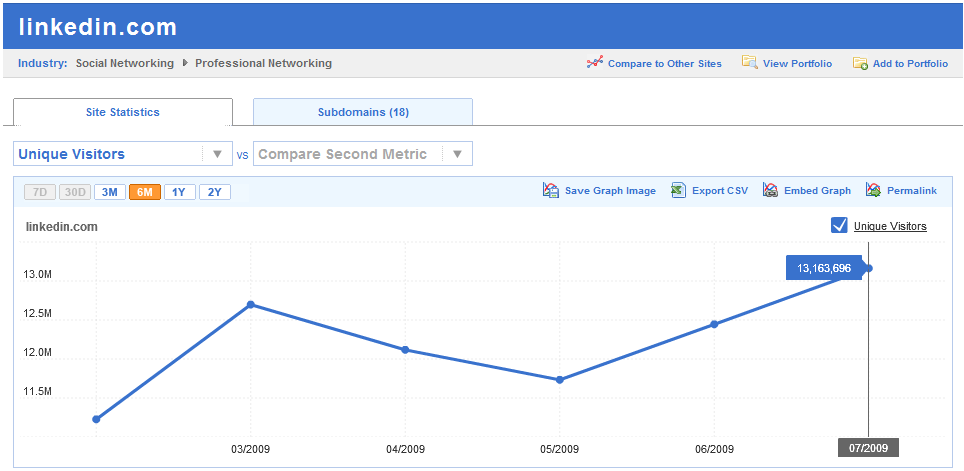
Task: Click the linkedin.com graph title label
Action: [61, 227]
